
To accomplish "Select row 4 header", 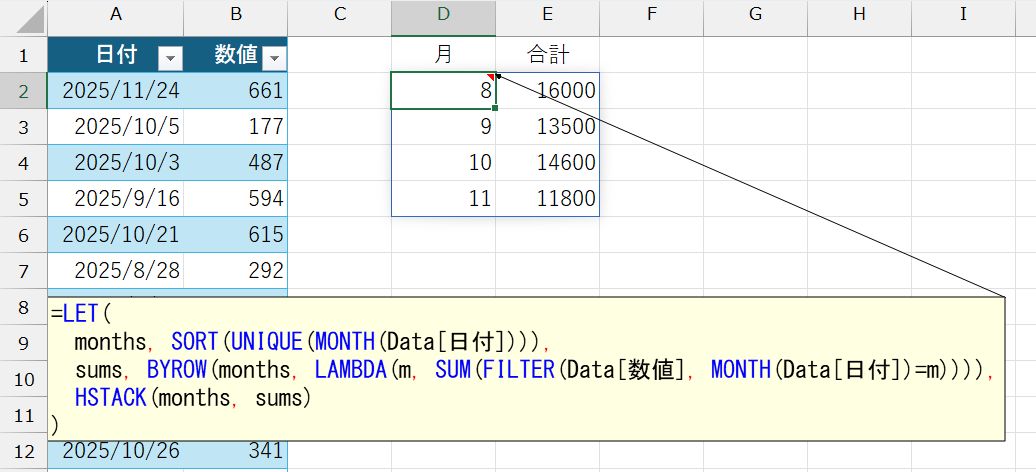I will pyautogui.click(x=24, y=163).
